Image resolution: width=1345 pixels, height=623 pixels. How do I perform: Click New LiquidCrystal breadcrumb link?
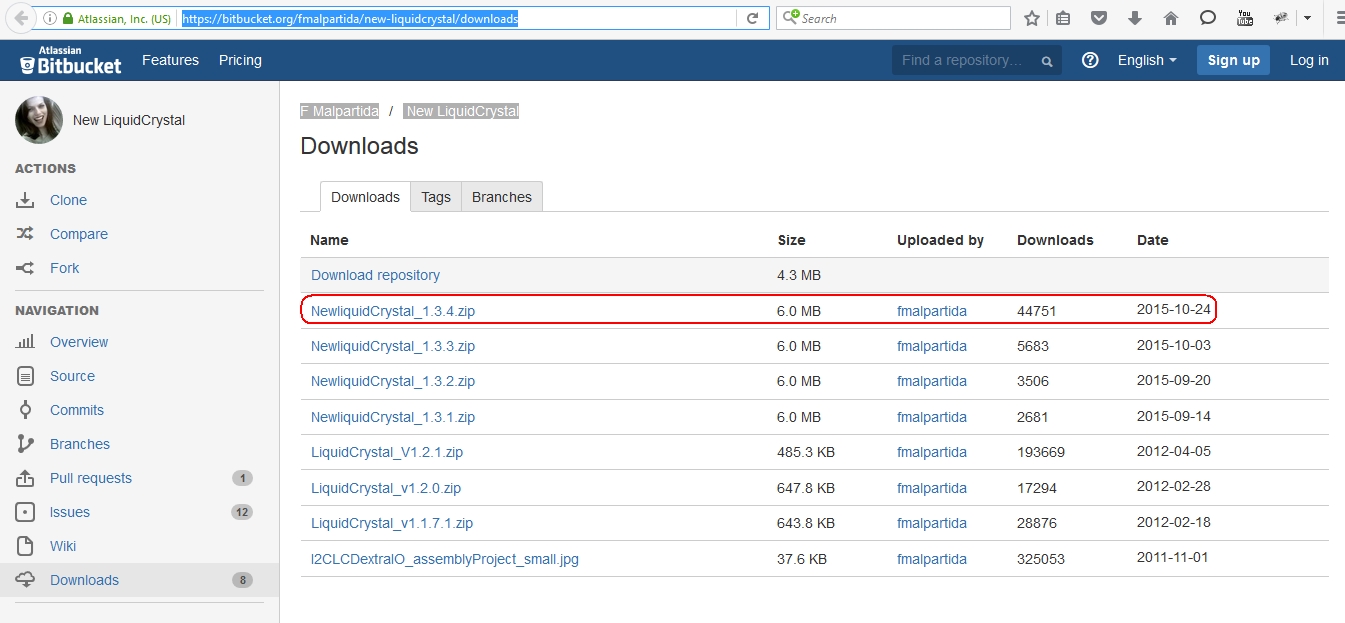coord(461,111)
